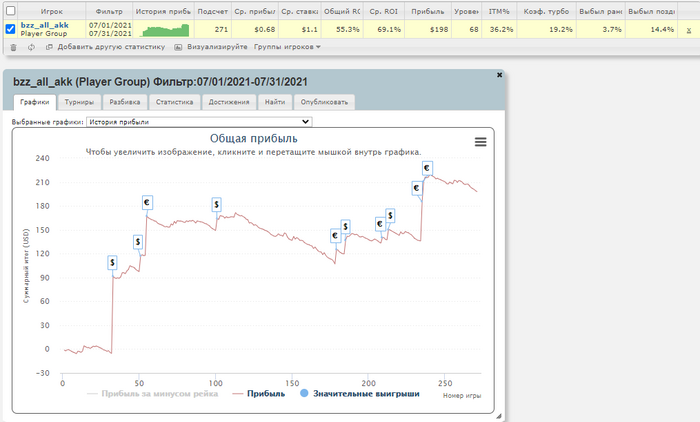Screen dimensions: 700x422
Task: Toggle the Прибыль legend series
Action: (x=259, y=394)
